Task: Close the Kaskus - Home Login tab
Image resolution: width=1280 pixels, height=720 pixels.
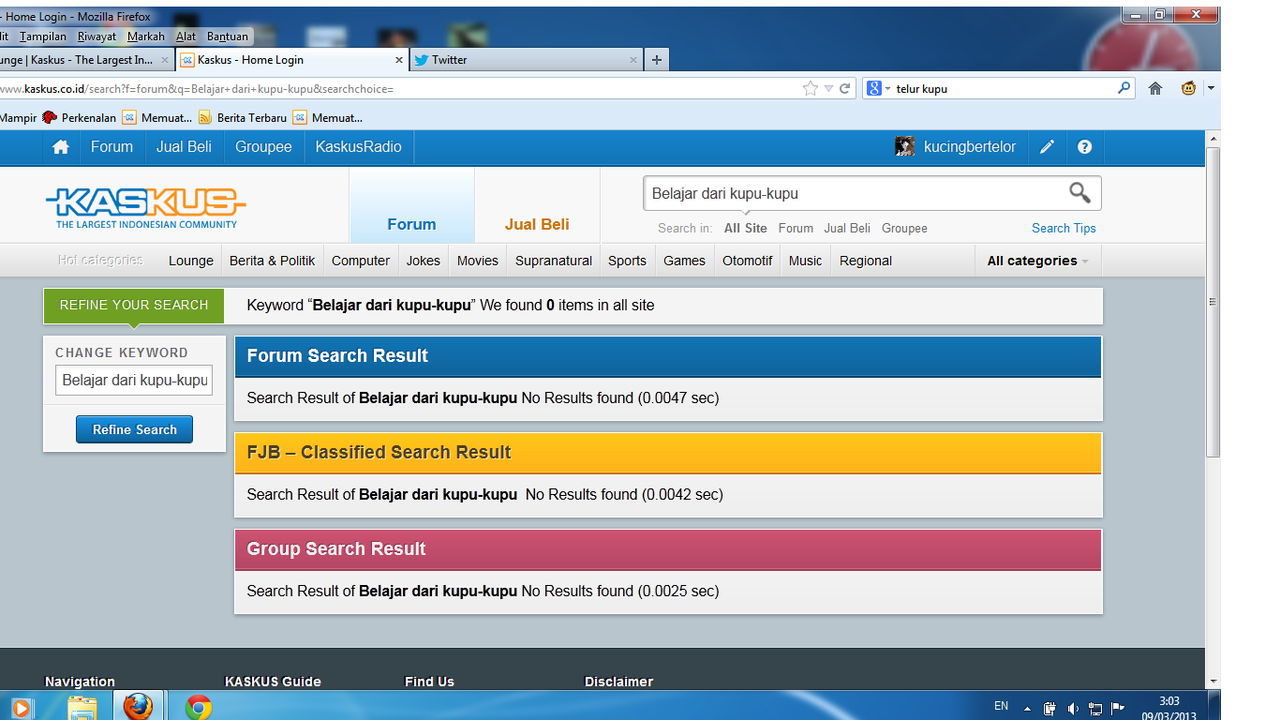Action: [x=399, y=60]
